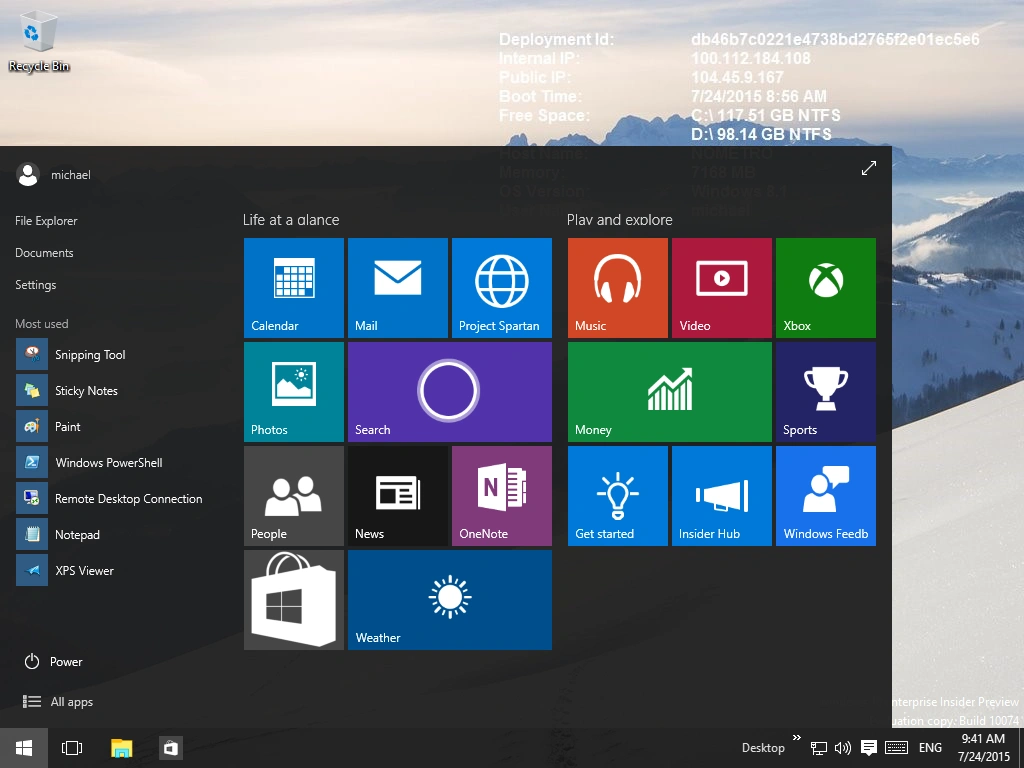
Task: Open File Explorer link in Start menu
Action: tap(46, 221)
